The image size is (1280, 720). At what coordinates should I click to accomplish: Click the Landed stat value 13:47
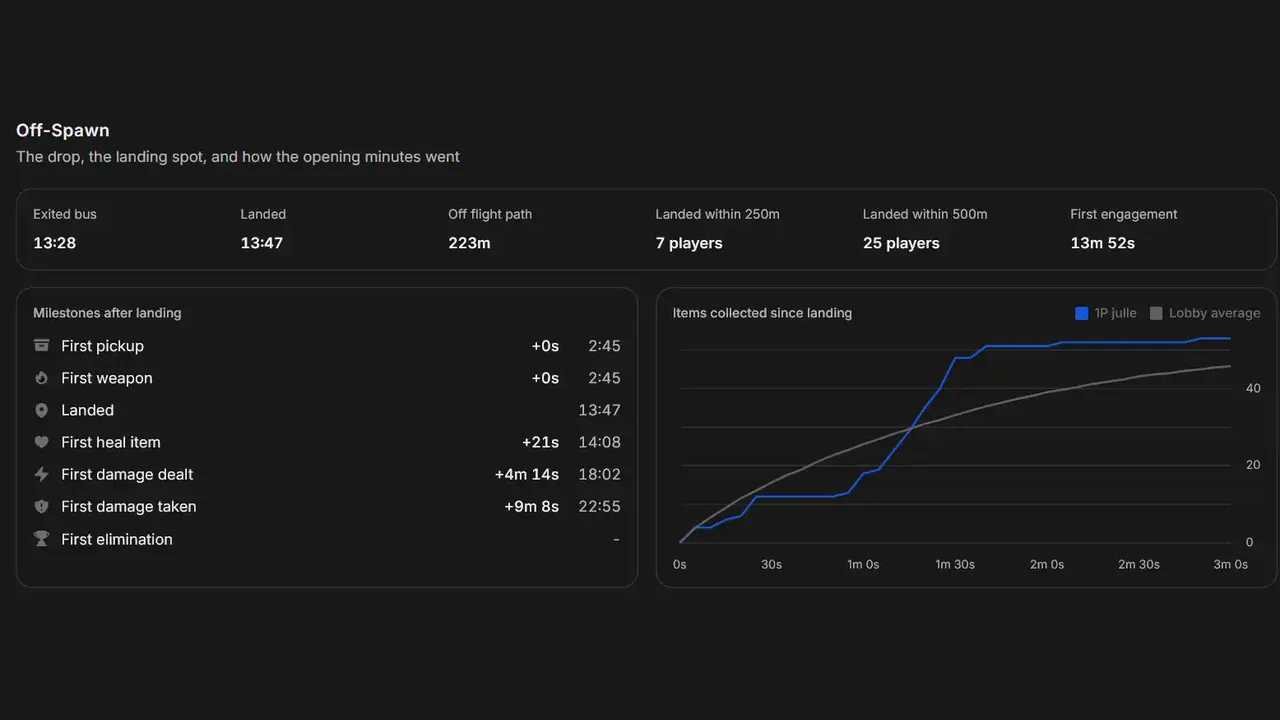tap(262, 243)
